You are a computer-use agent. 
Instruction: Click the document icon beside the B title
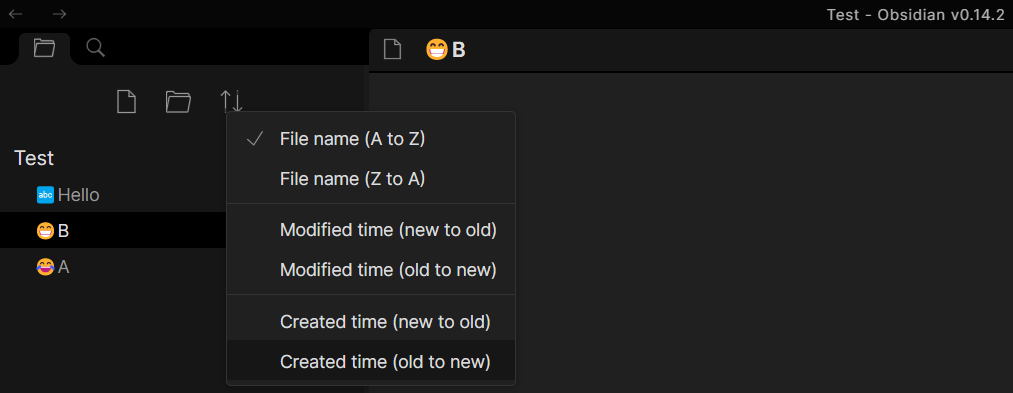pos(392,49)
